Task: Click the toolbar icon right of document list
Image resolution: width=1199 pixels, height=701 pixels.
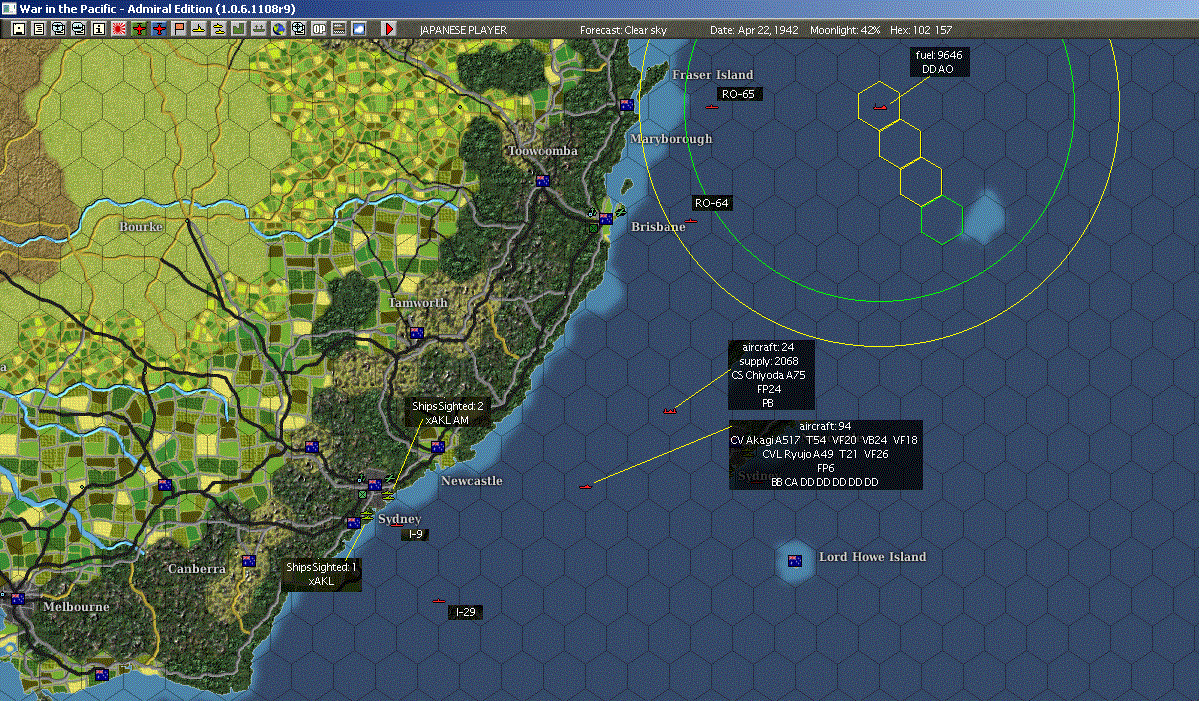Action: [58, 29]
